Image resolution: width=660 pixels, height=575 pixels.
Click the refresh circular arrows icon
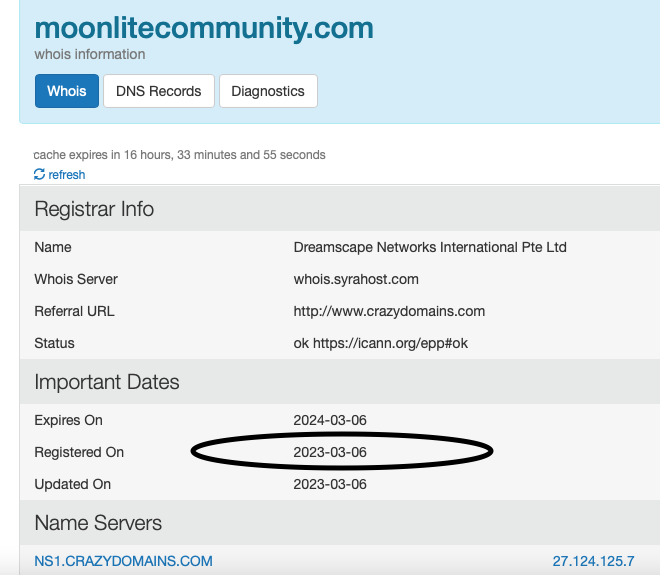[x=39, y=174]
